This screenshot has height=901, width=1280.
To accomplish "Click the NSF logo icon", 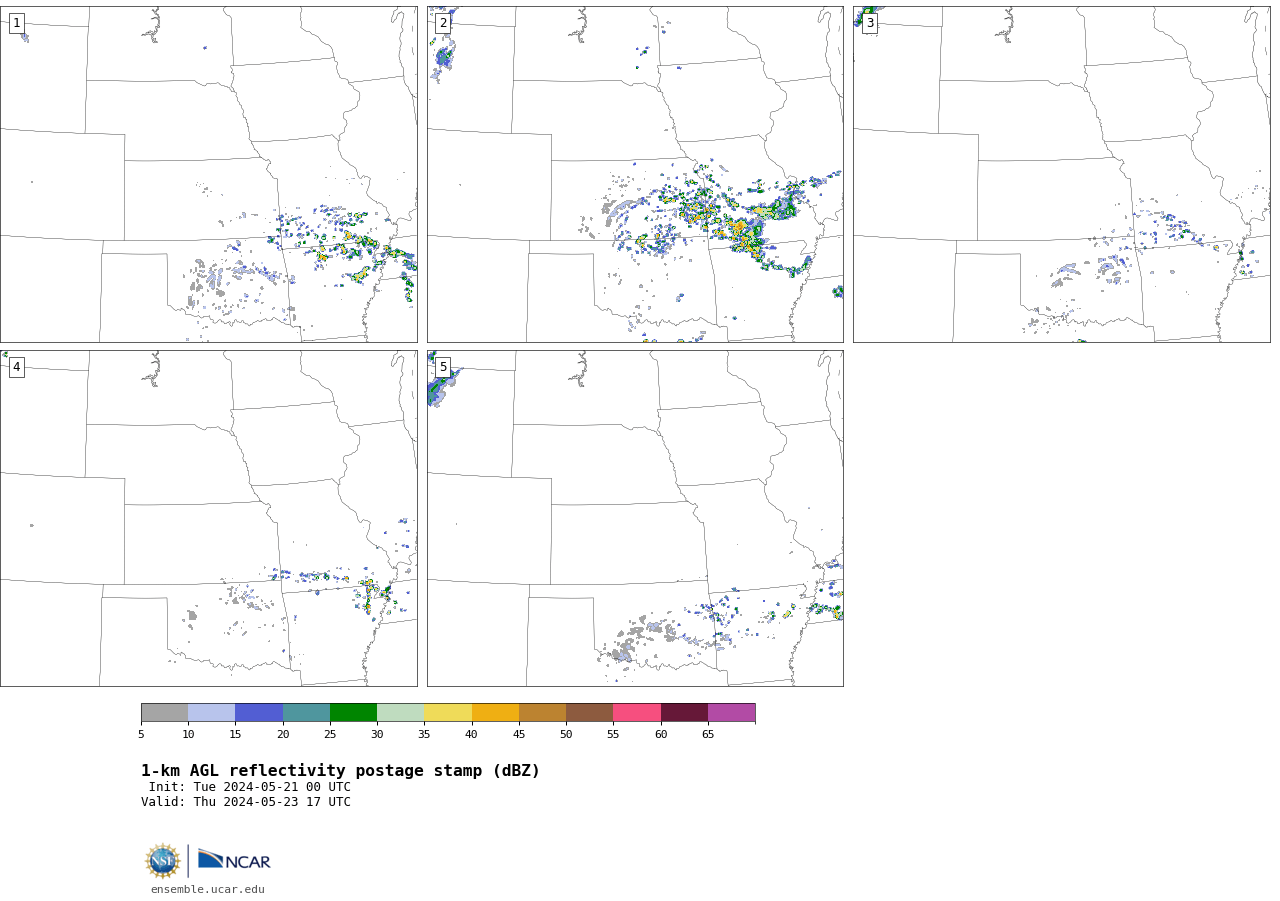I will tap(163, 861).
